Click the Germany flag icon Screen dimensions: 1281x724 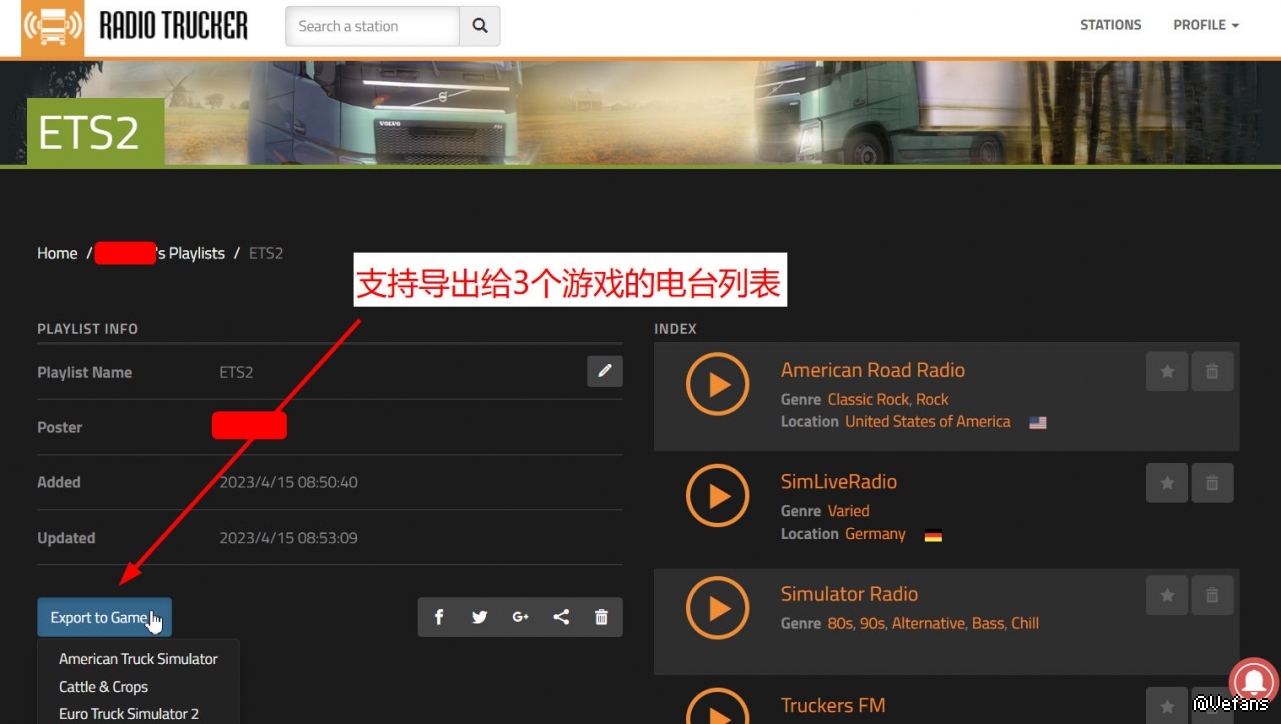coord(933,535)
